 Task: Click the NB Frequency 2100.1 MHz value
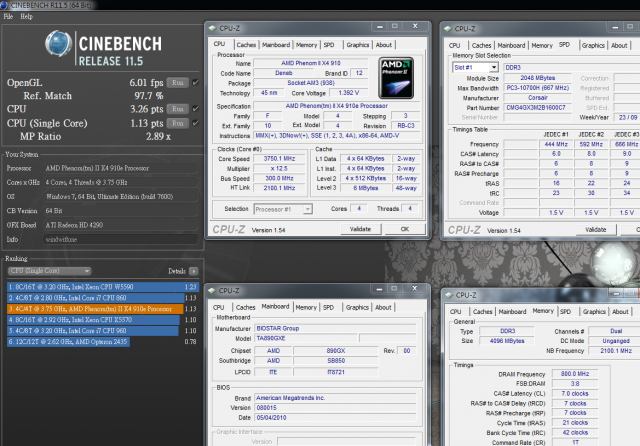[x=616, y=351]
